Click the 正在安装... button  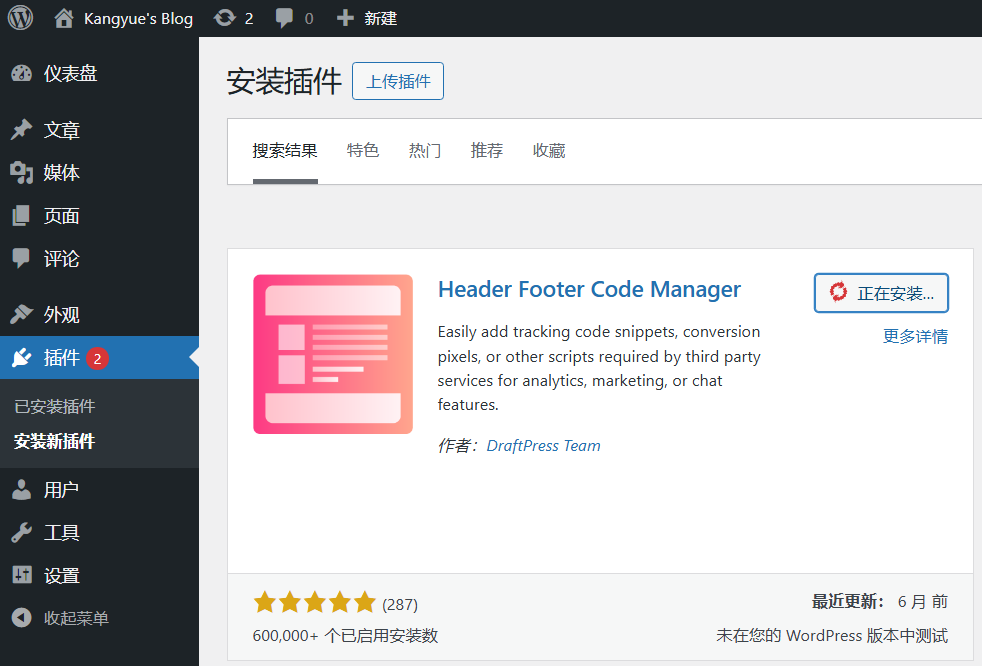881,293
